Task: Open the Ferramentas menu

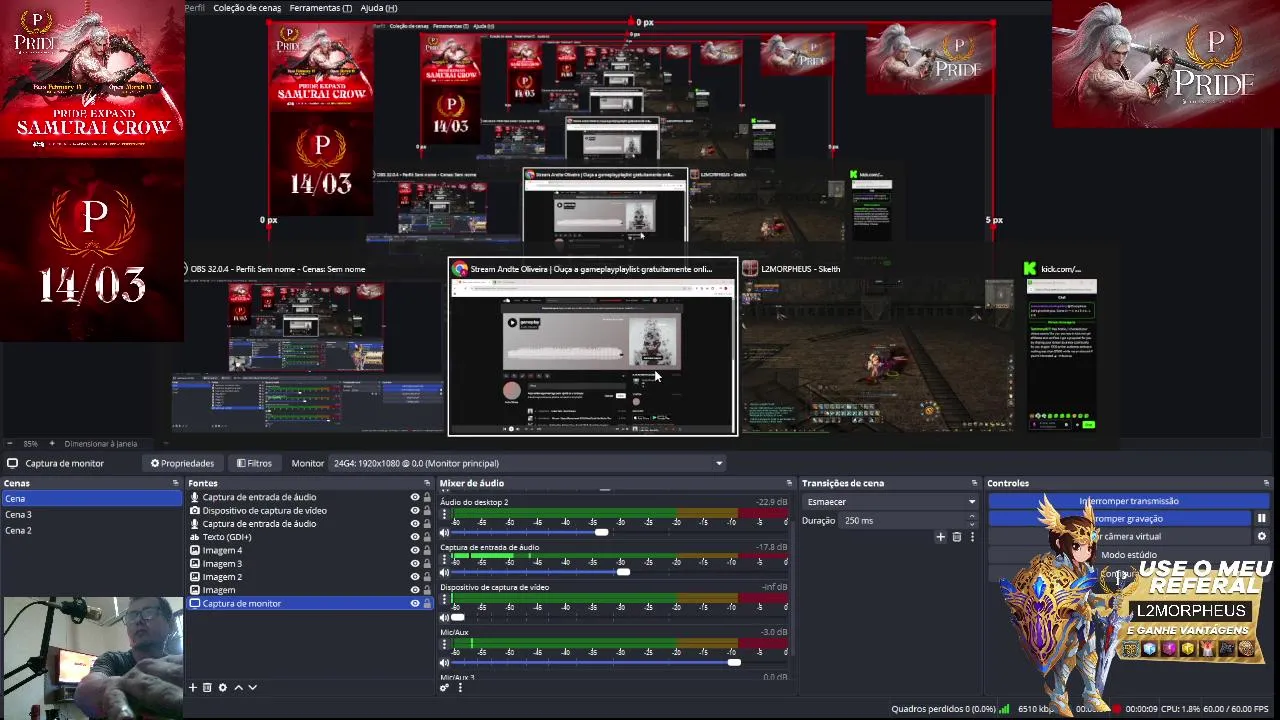Action: click(320, 8)
